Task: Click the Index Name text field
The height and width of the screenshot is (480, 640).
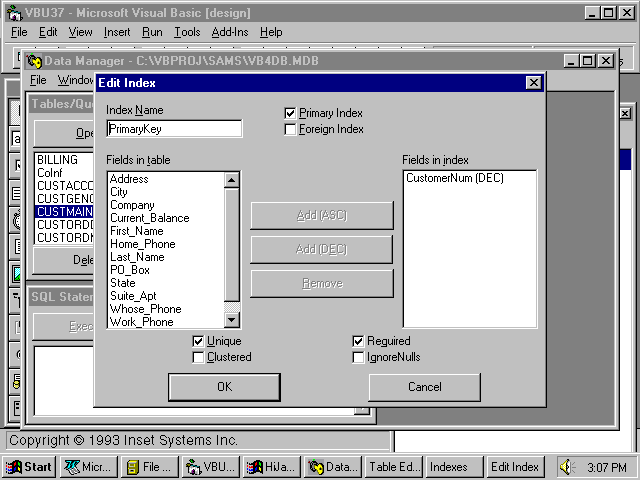Action: pyautogui.click(x=174, y=129)
